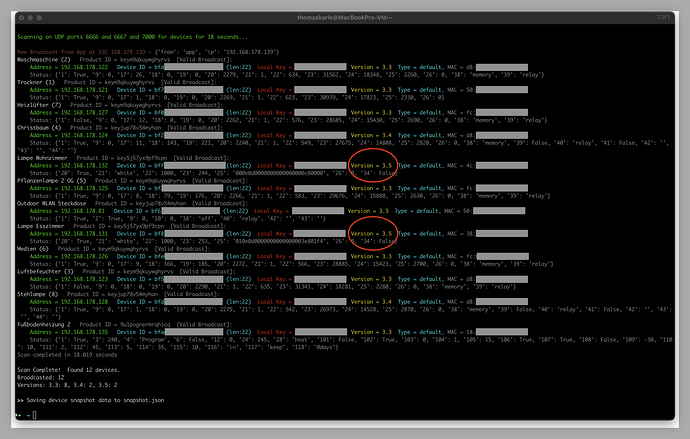The image size is (690, 439).
Task: Click the address 192.168.178.125
Action: tap(84, 188)
